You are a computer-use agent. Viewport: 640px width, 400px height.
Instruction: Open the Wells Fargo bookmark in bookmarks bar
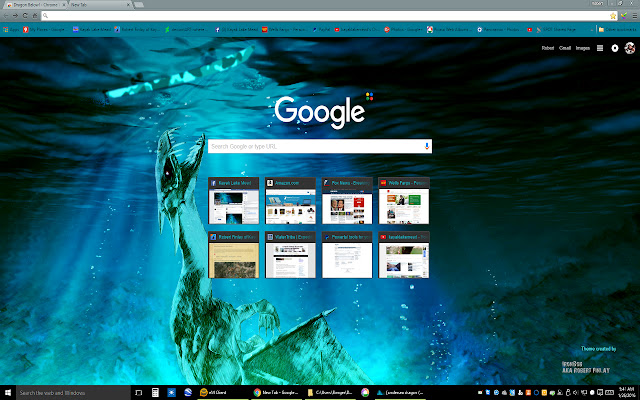(284, 29)
